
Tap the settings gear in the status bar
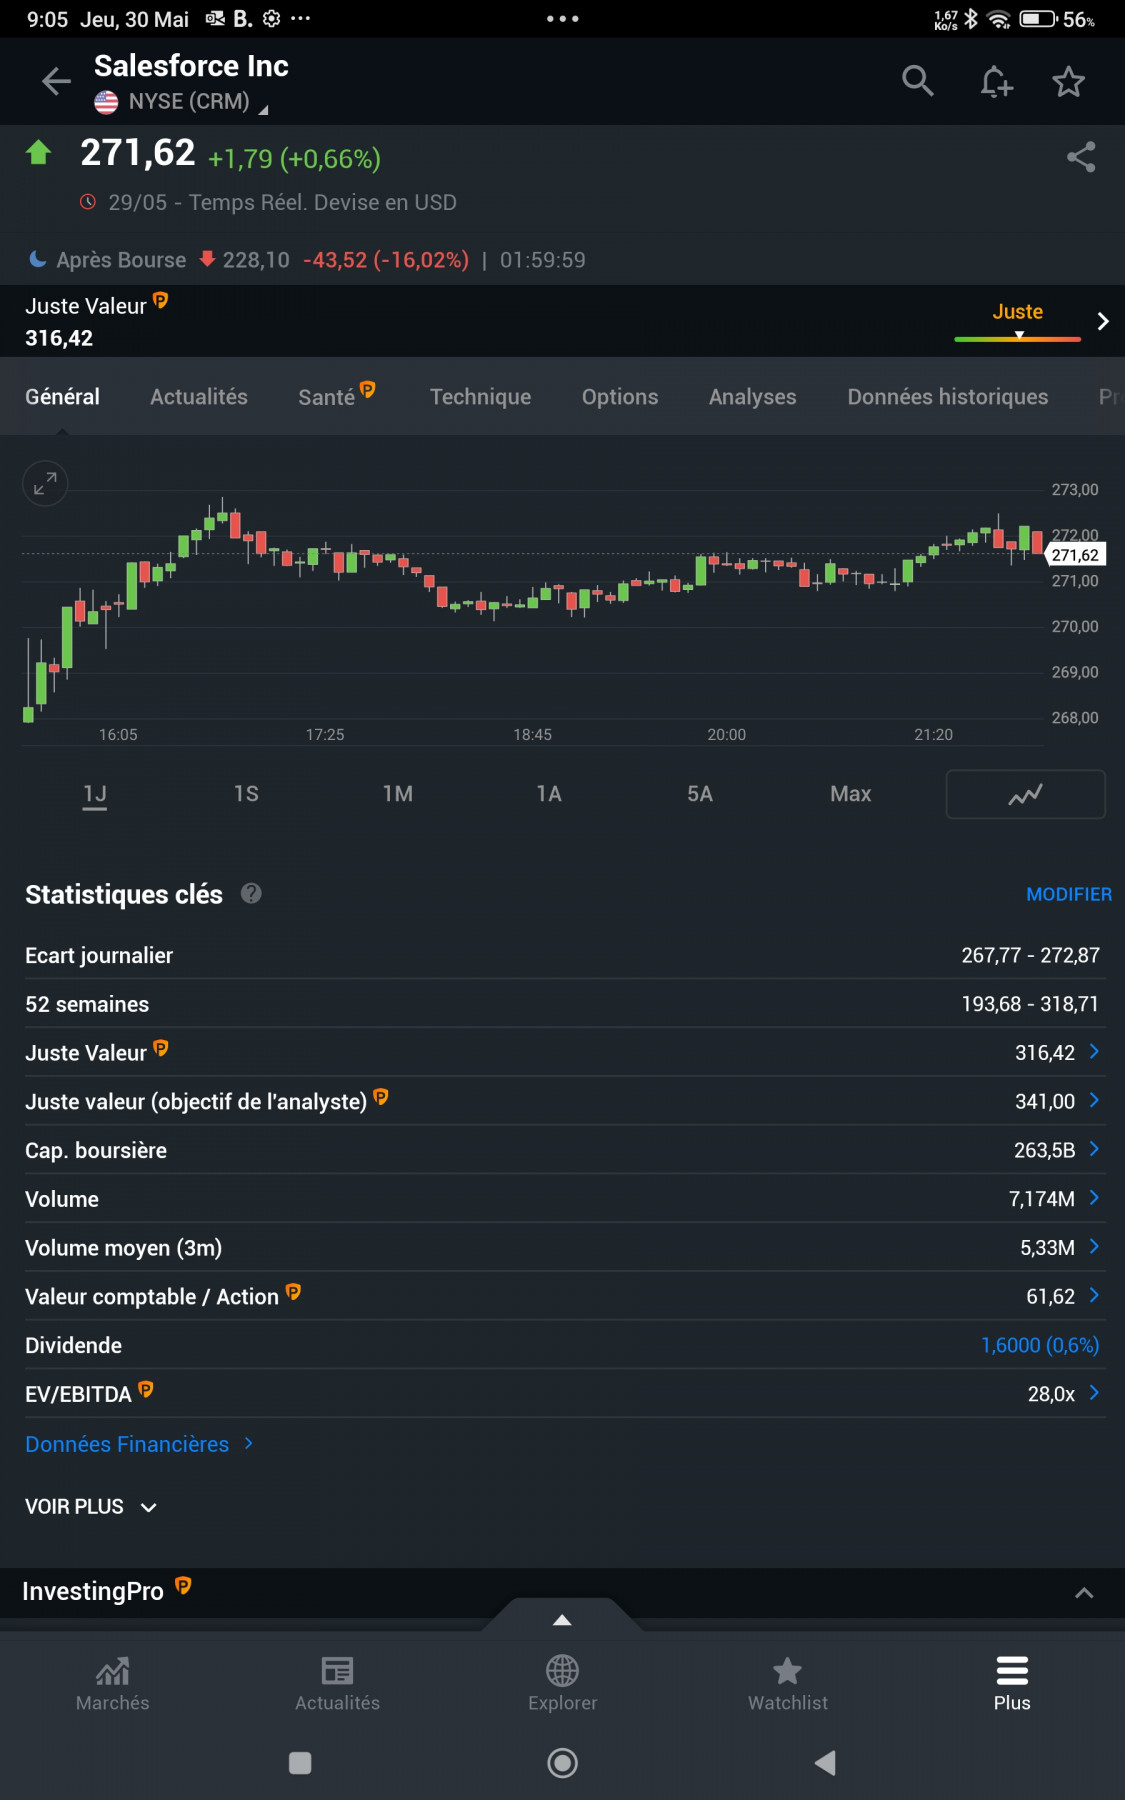[271, 18]
